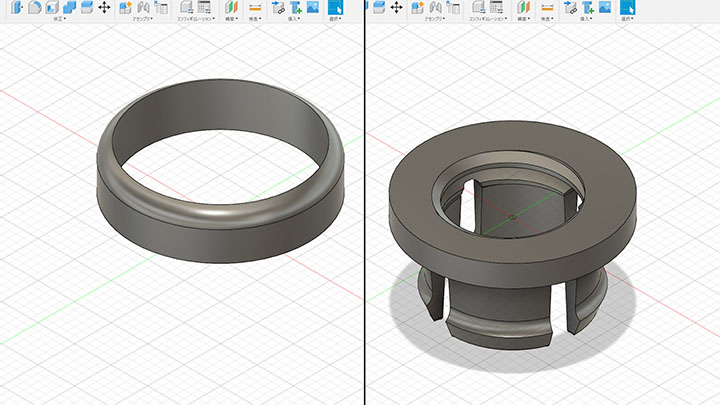Image resolution: width=720 pixels, height=405 pixels.
Task: Click Insert T-plus icon in left window
Action: (x=296, y=7)
